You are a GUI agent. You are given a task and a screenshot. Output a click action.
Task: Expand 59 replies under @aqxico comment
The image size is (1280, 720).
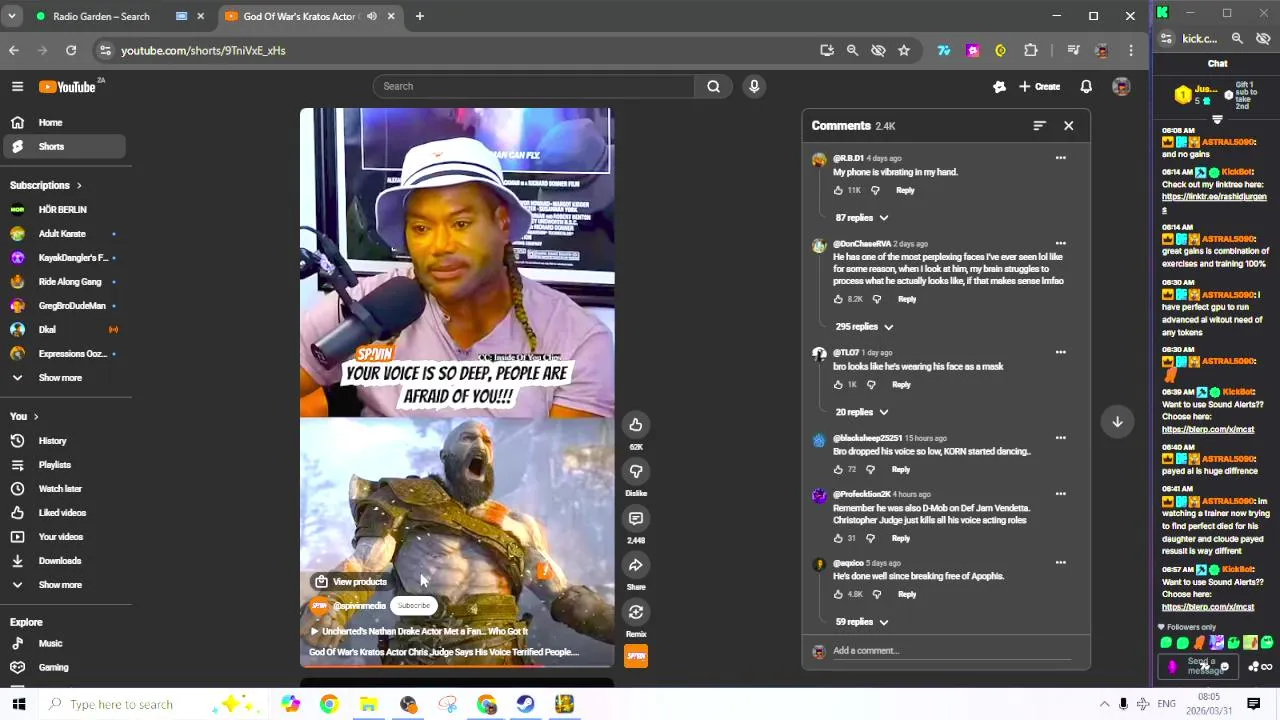point(862,622)
